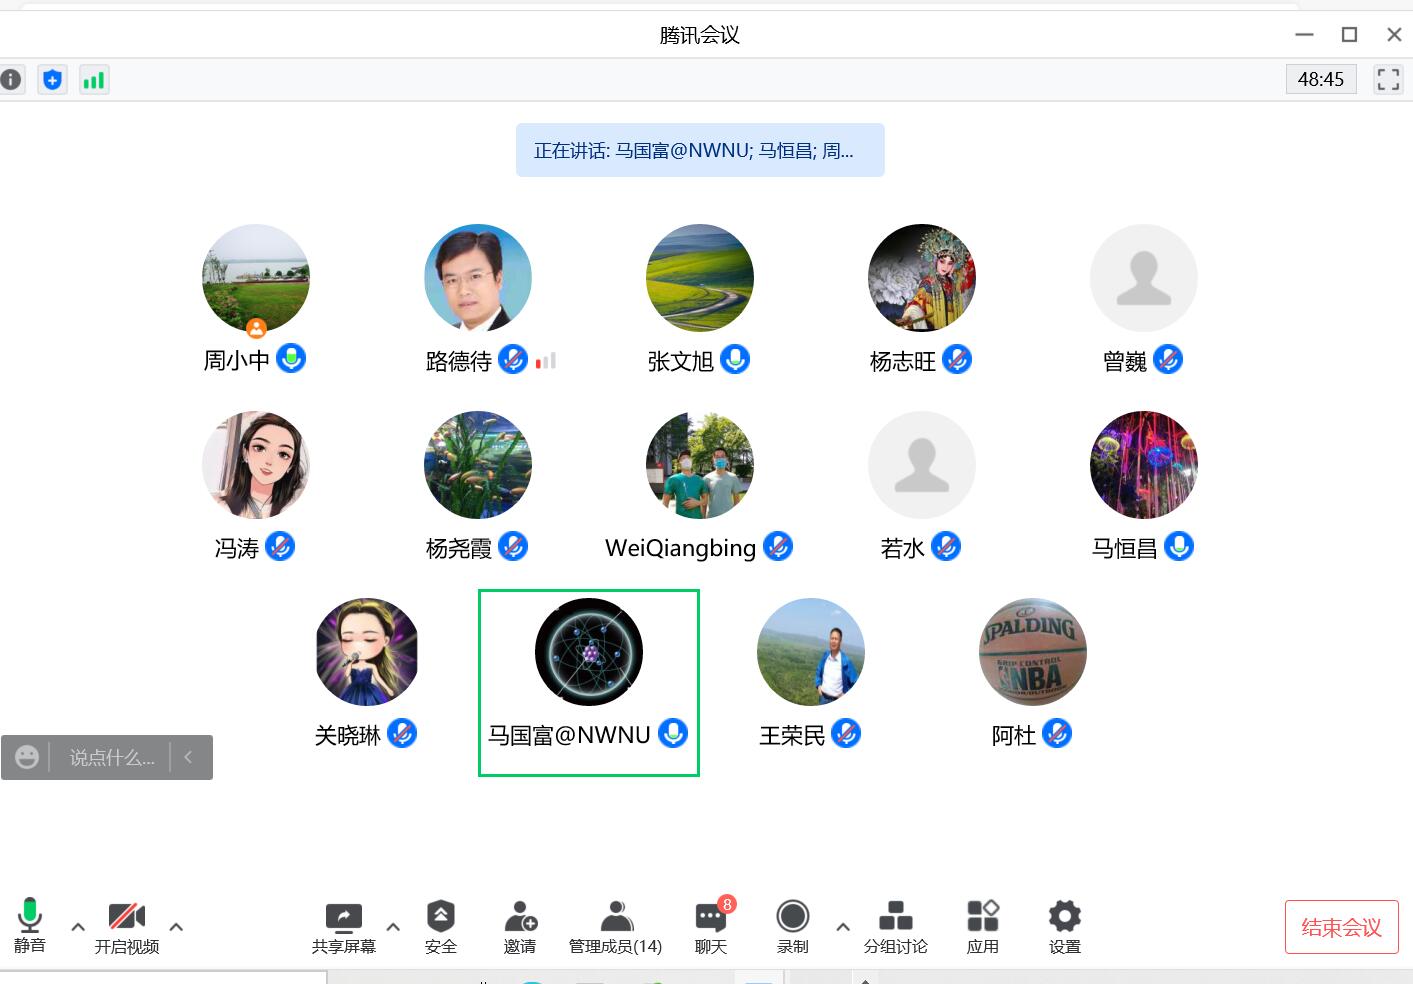This screenshot has height=984, width=1413.
Task: Open the Apps (应用) panel
Action: [982, 926]
